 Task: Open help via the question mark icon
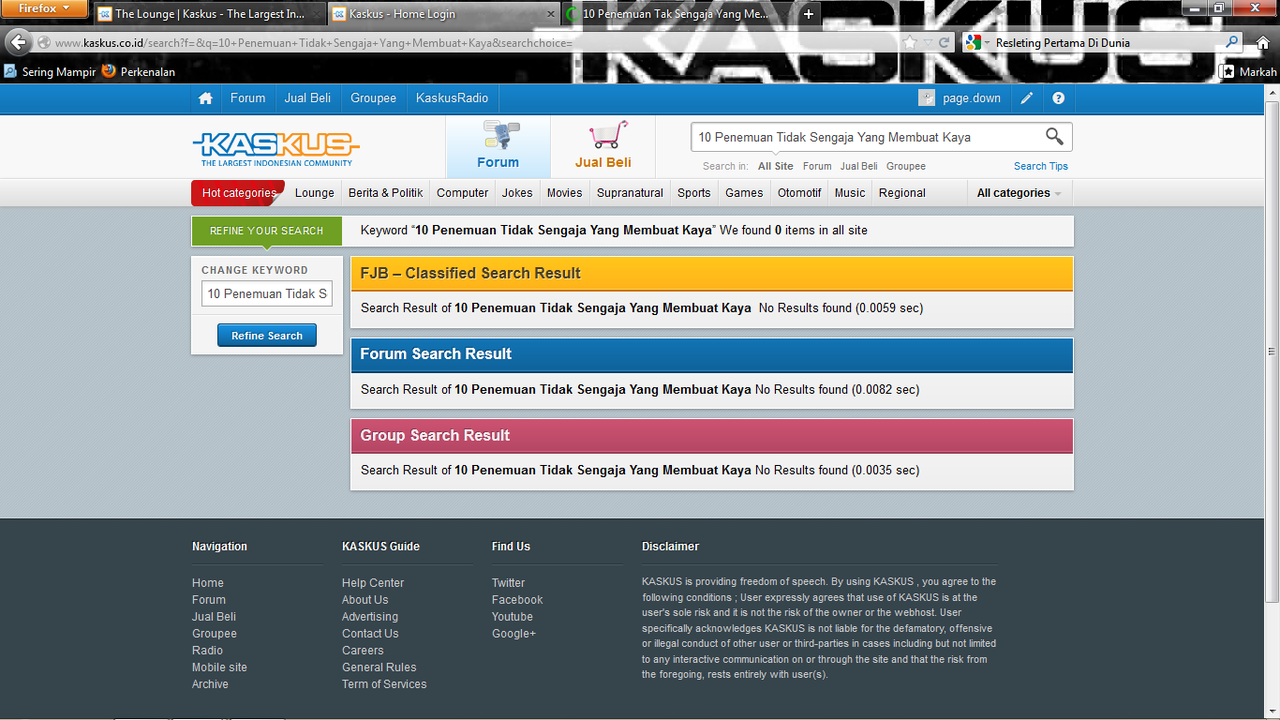click(x=1058, y=98)
